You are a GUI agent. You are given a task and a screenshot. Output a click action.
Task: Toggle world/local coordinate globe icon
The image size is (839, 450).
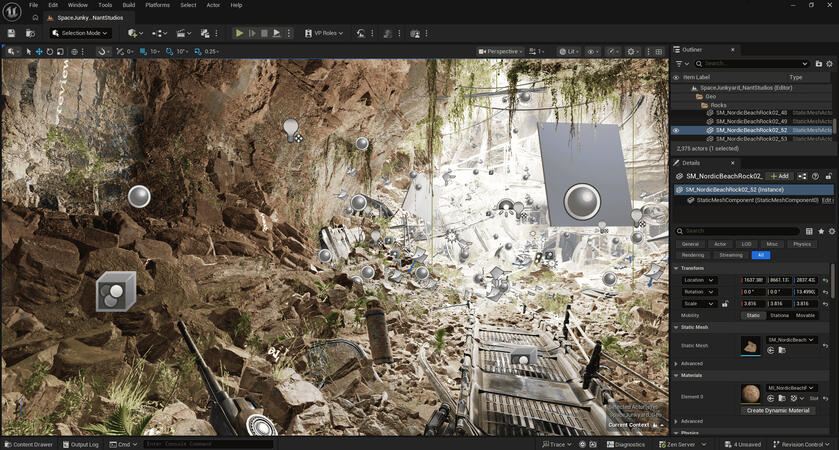(x=74, y=52)
